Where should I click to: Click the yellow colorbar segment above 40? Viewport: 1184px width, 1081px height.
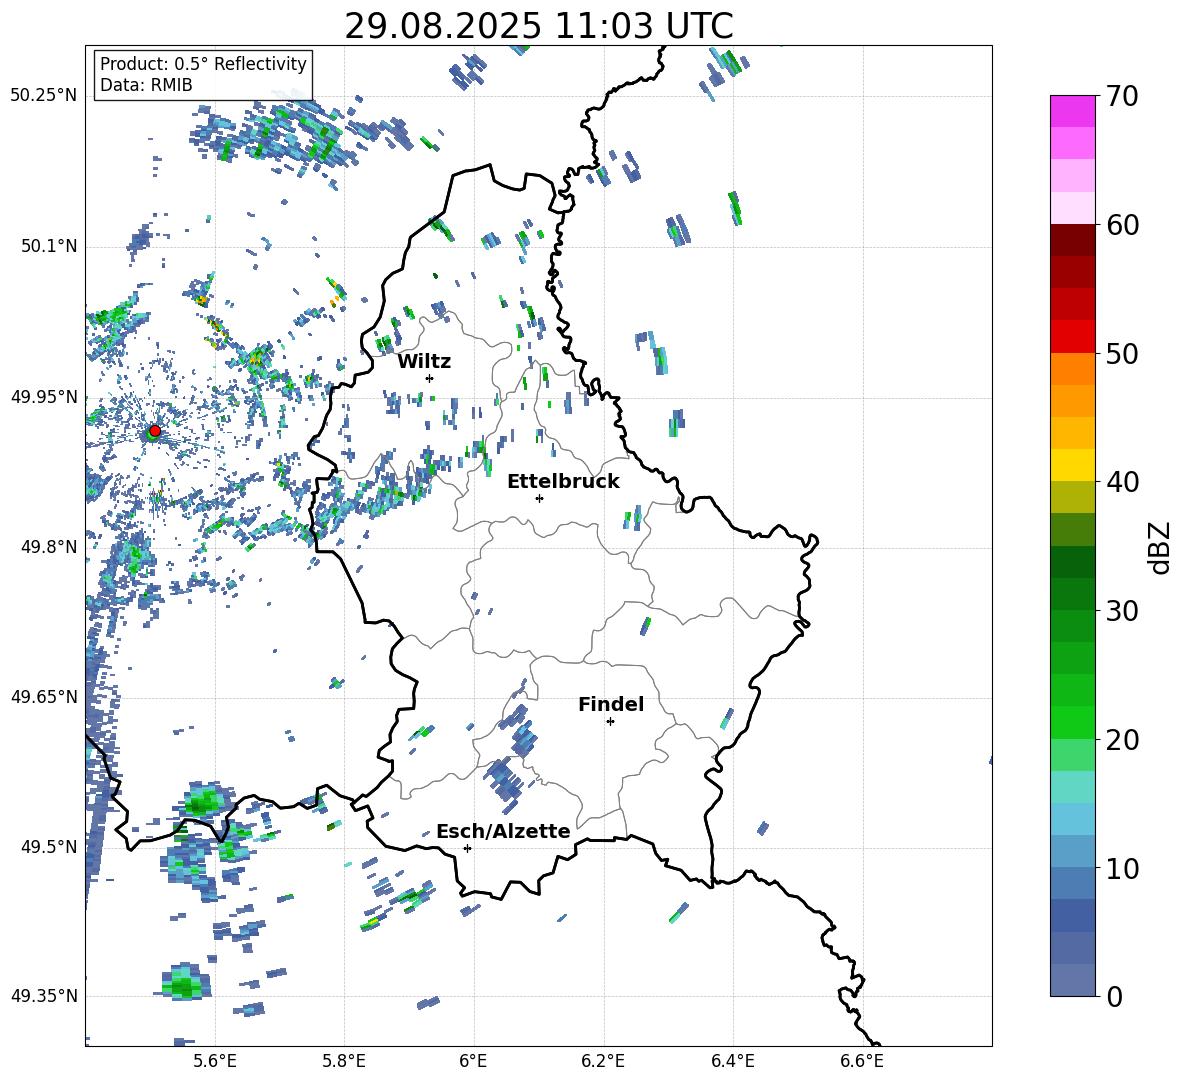(x=1073, y=465)
